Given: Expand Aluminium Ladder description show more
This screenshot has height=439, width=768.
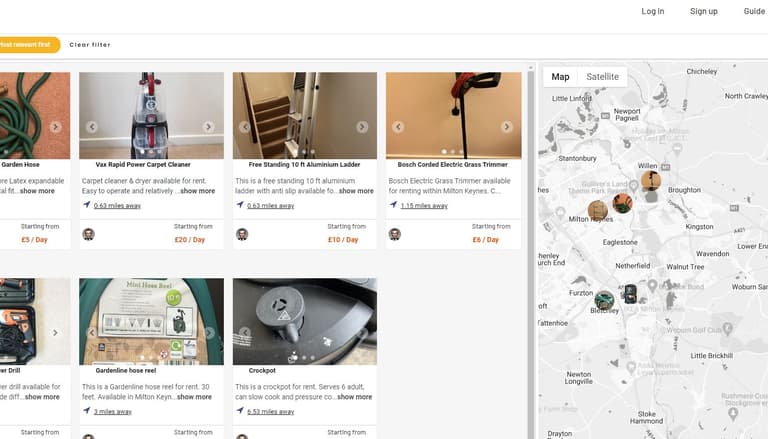Looking at the screenshot, I should [356, 191].
